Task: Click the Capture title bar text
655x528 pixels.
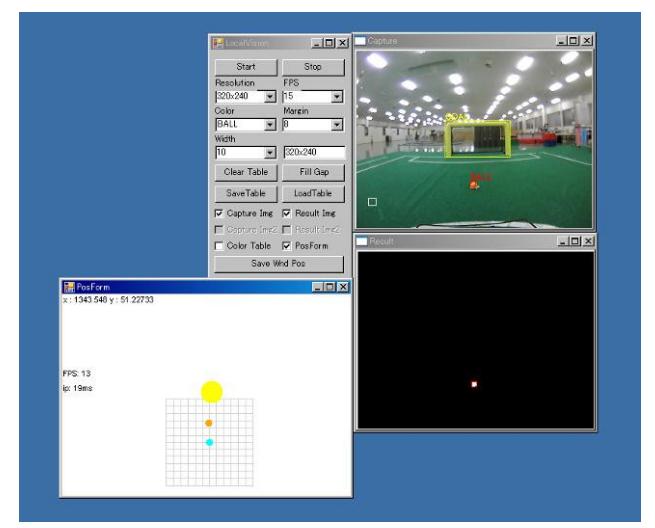Action: pos(382,41)
